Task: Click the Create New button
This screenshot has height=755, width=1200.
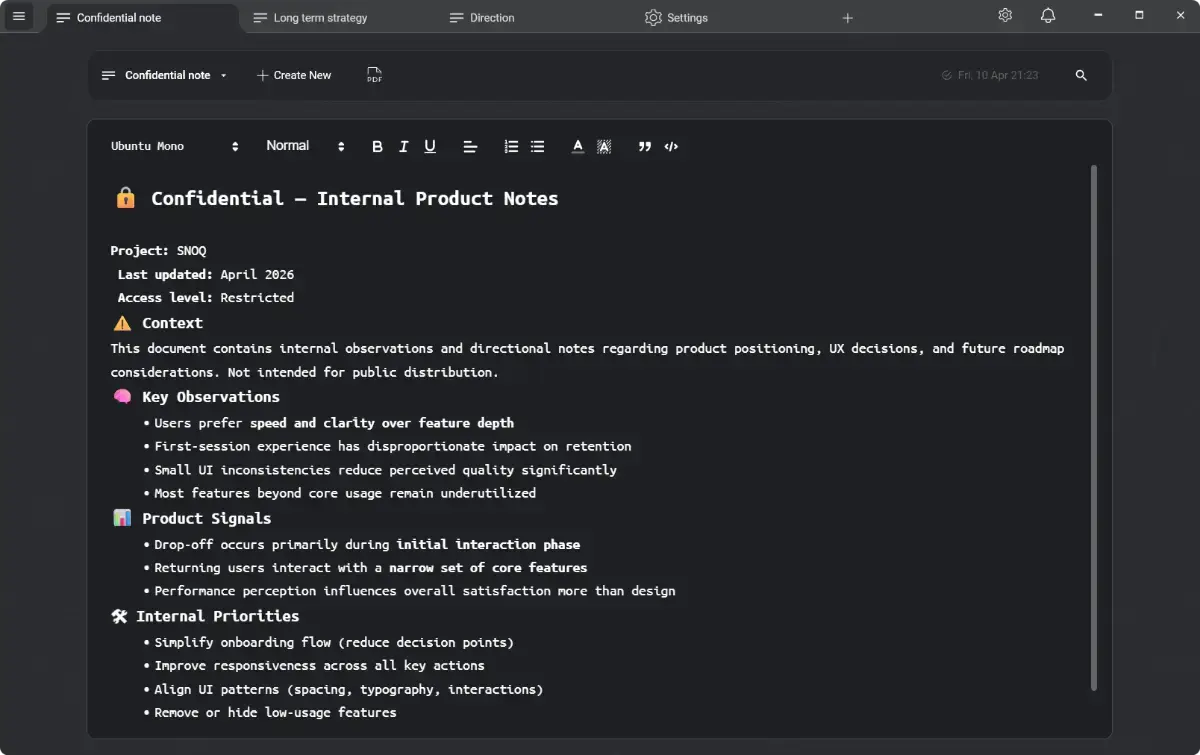Action: pos(294,75)
